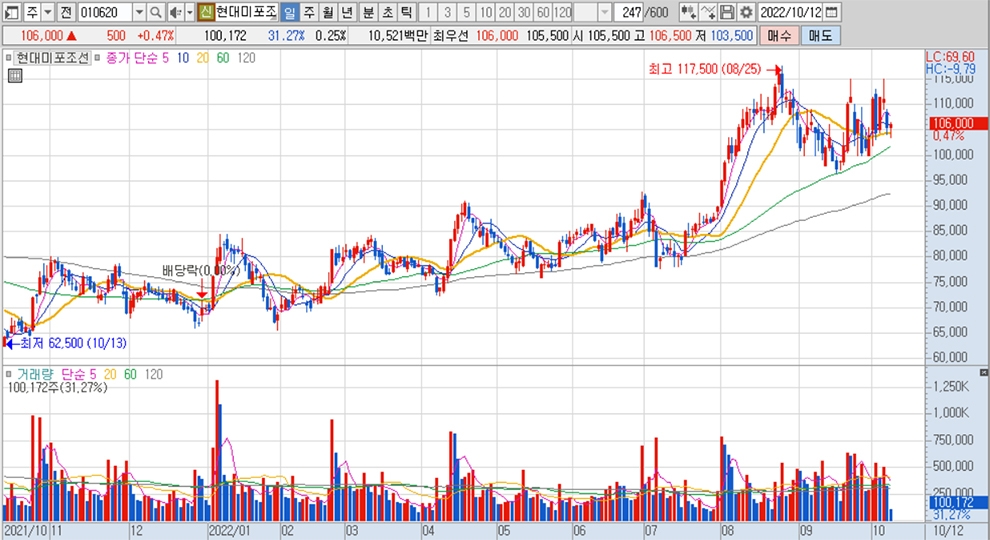Expand the stock code 010620 dropdown
990x540 pixels.
(x=138, y=12)
